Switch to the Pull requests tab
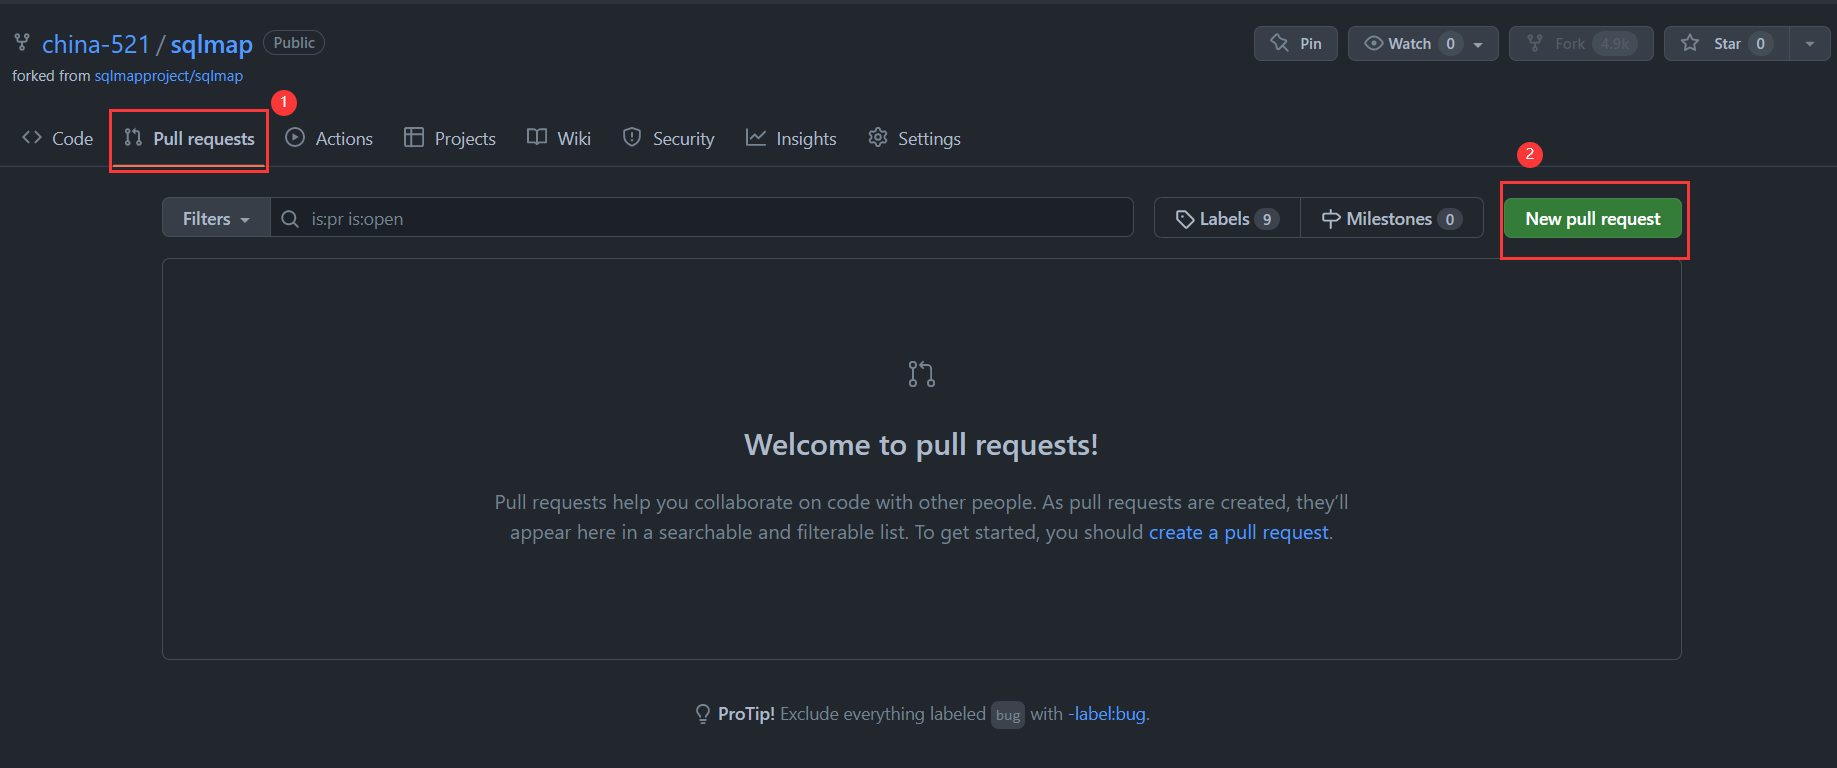The height and width of the screenshot is (768, 1837). point(189,138)
